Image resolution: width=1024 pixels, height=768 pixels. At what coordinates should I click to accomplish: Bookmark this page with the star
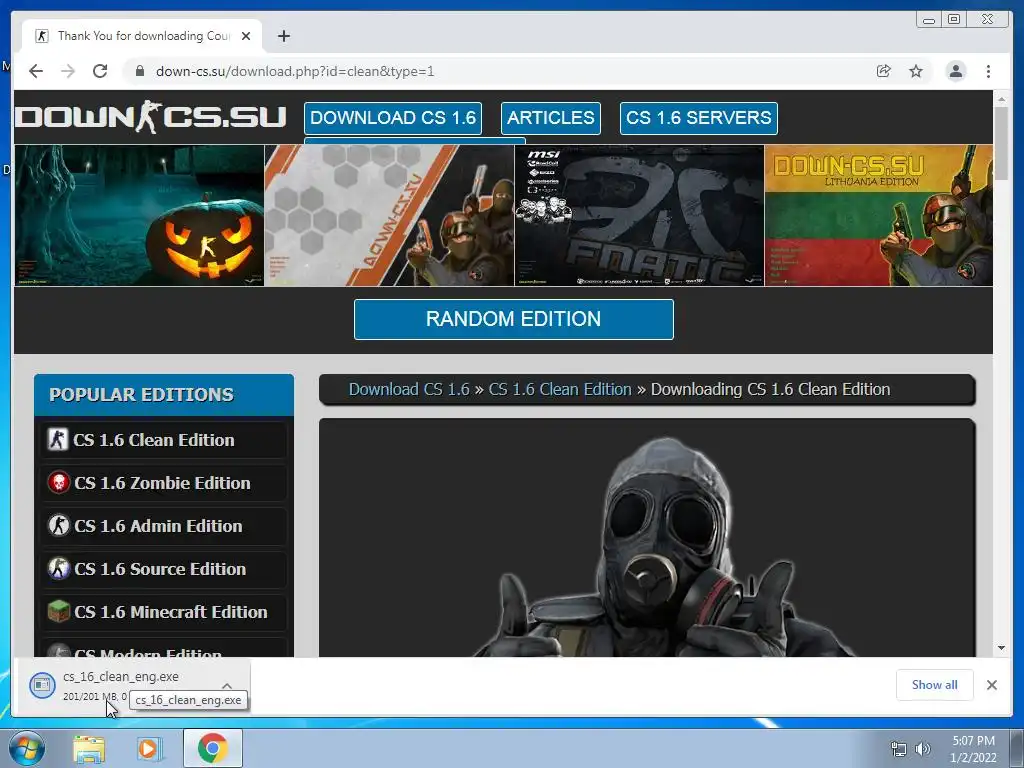pyautogui.click(x=916, y=71)
